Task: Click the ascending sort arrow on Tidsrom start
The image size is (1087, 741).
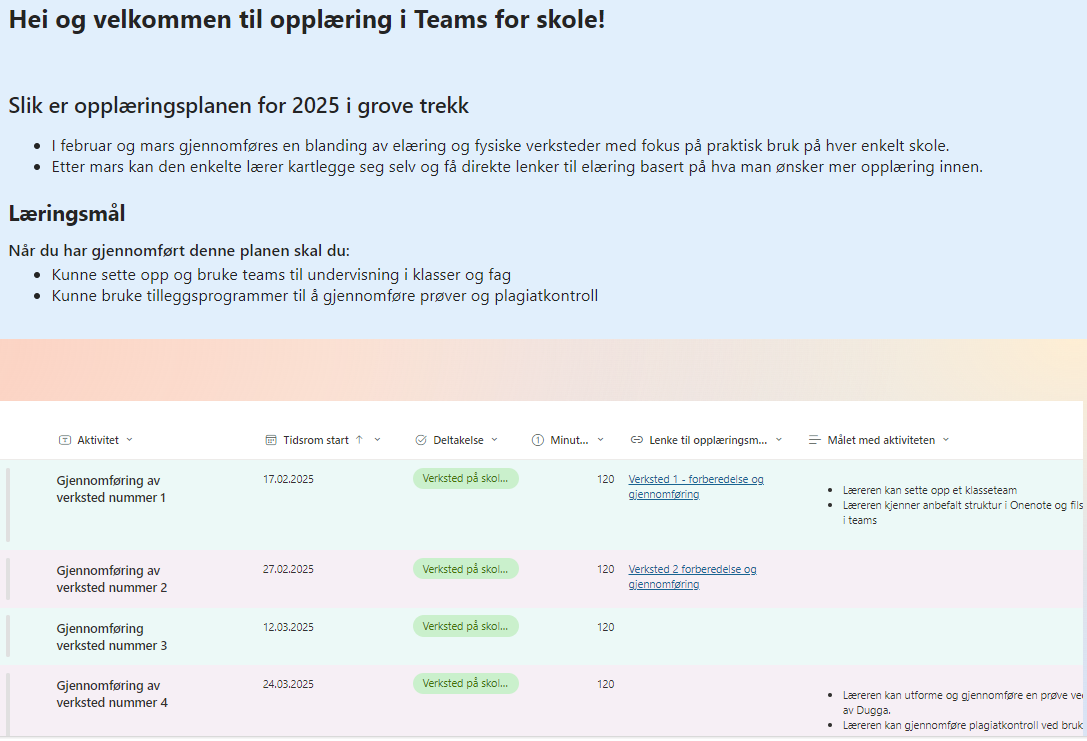Action: coord(359,440)
